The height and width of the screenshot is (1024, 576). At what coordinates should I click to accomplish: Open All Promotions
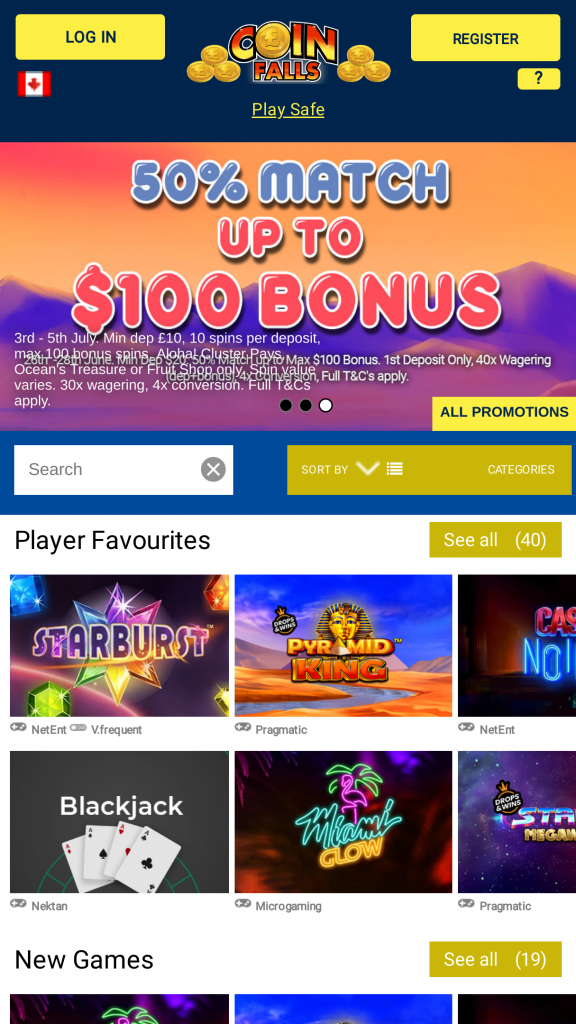[504, 413]
